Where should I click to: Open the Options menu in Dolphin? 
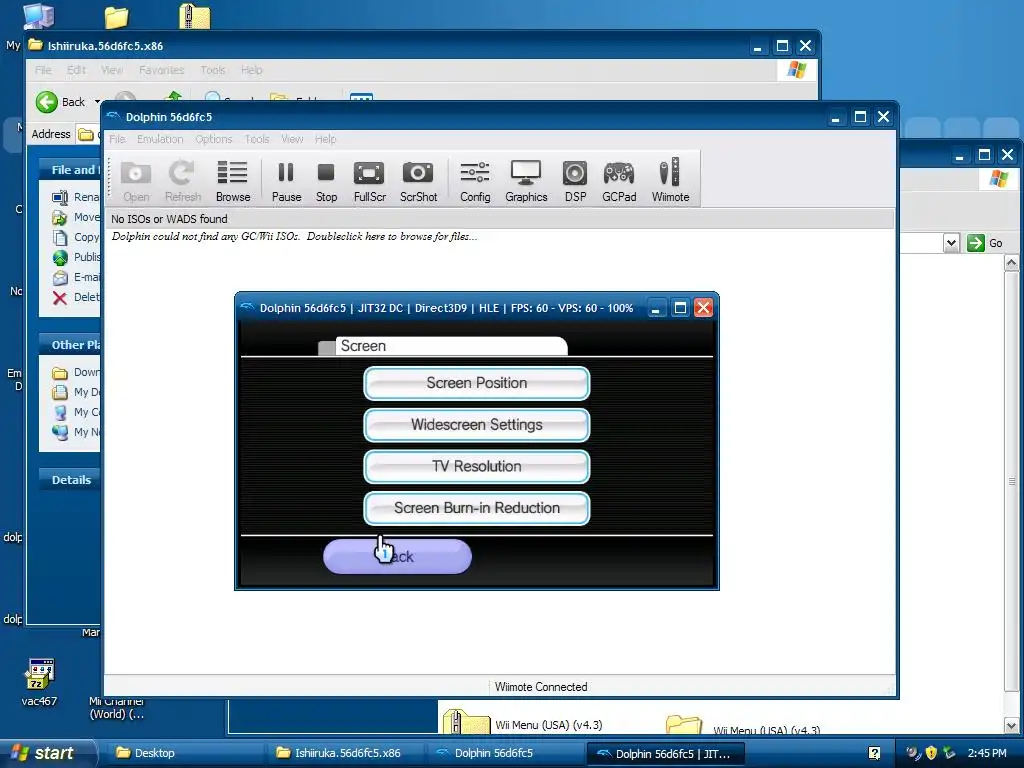coord(214,139)
